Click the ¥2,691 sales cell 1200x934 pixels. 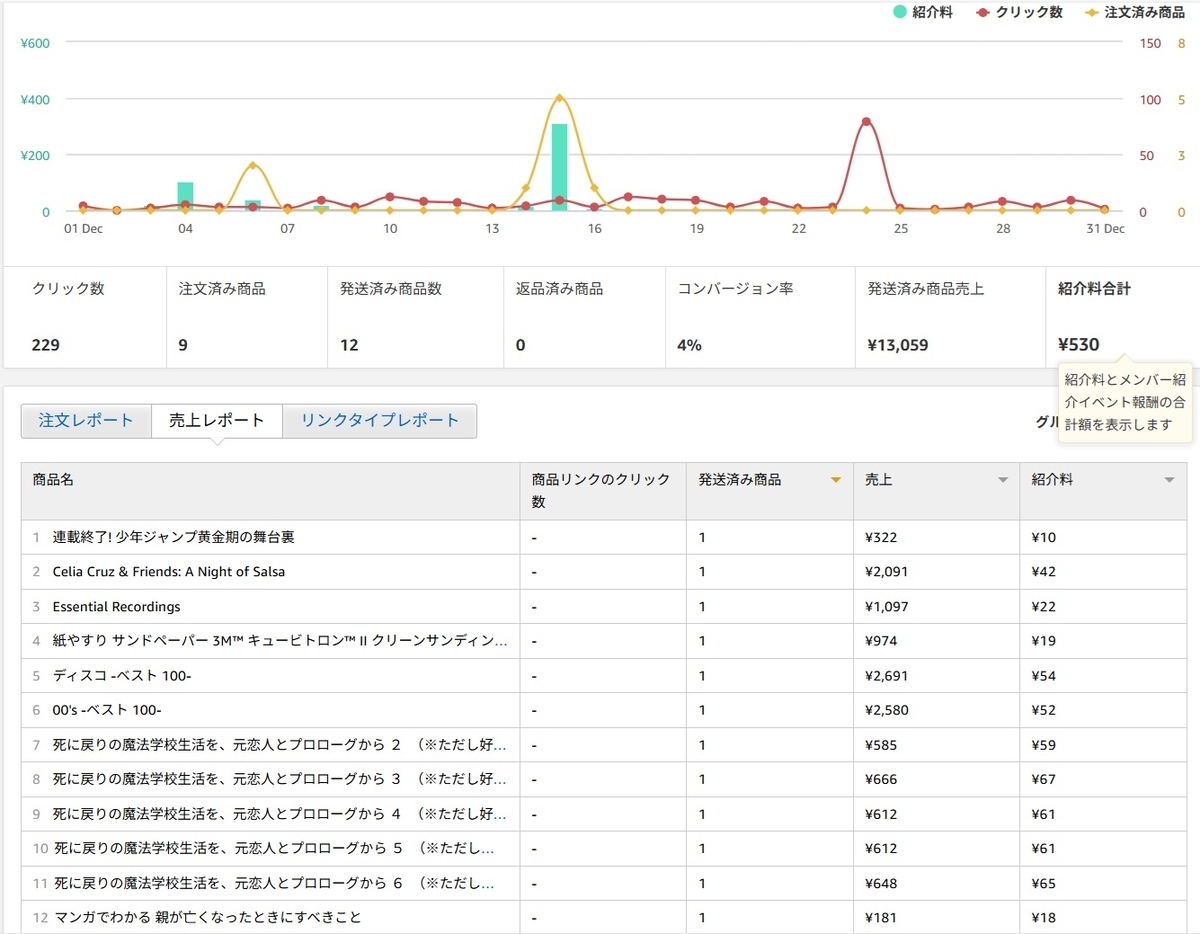click(x=936, y=676)
